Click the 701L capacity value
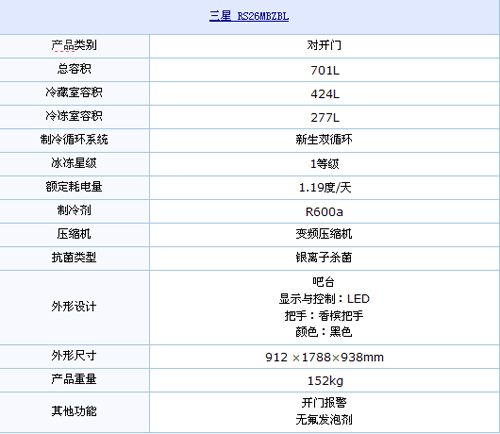This screenshot has height=434, width=500. pyautogui.click(x=325, y=70)
